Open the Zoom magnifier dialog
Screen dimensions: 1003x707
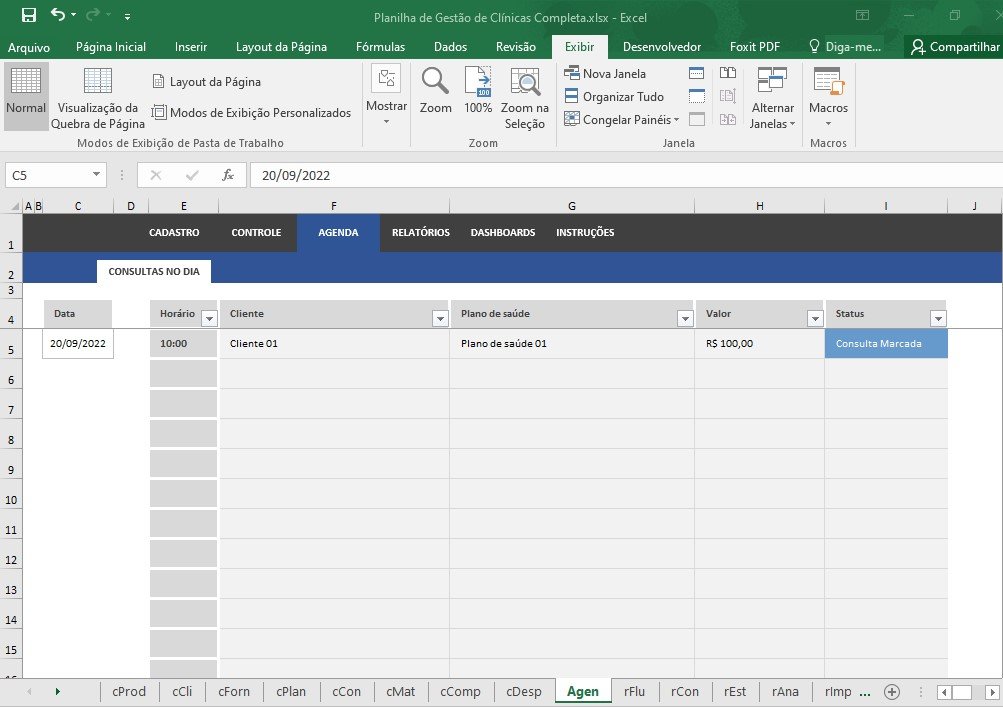(435, 90)
